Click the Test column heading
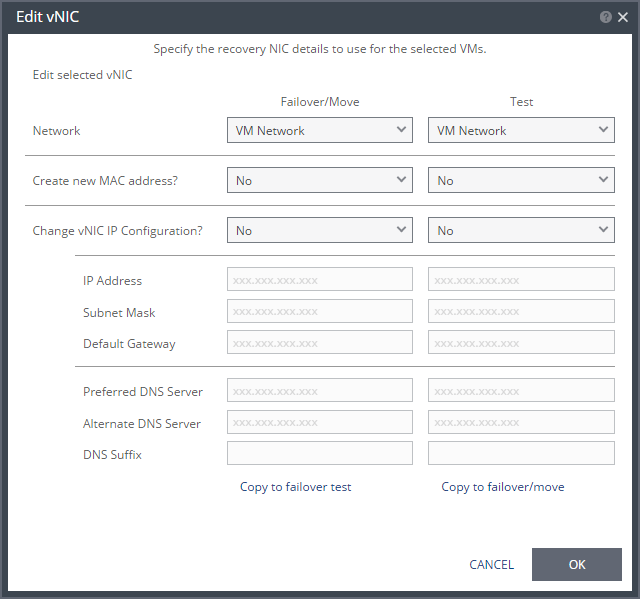Image resolution: width=640 pixels, height=599 pixels. coord(522,102)
